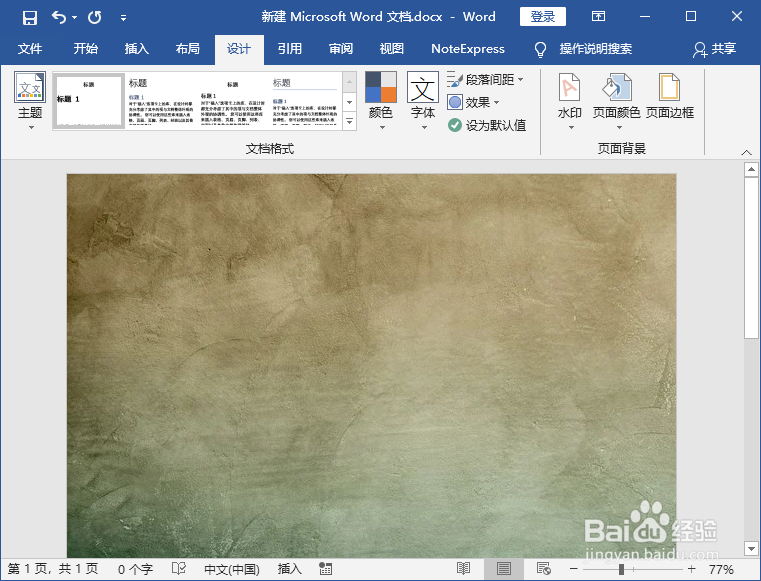Expand the 主题 dropdown arrow
Image resolution: width=761 pixels, height=581 pixels.
[x=31, y=128]
